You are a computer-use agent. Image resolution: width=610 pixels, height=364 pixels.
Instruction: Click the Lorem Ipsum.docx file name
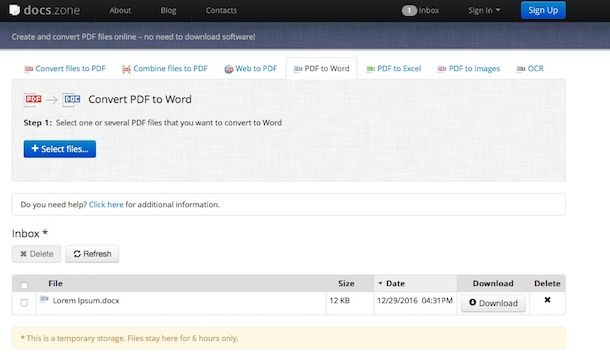pos(86,301)
